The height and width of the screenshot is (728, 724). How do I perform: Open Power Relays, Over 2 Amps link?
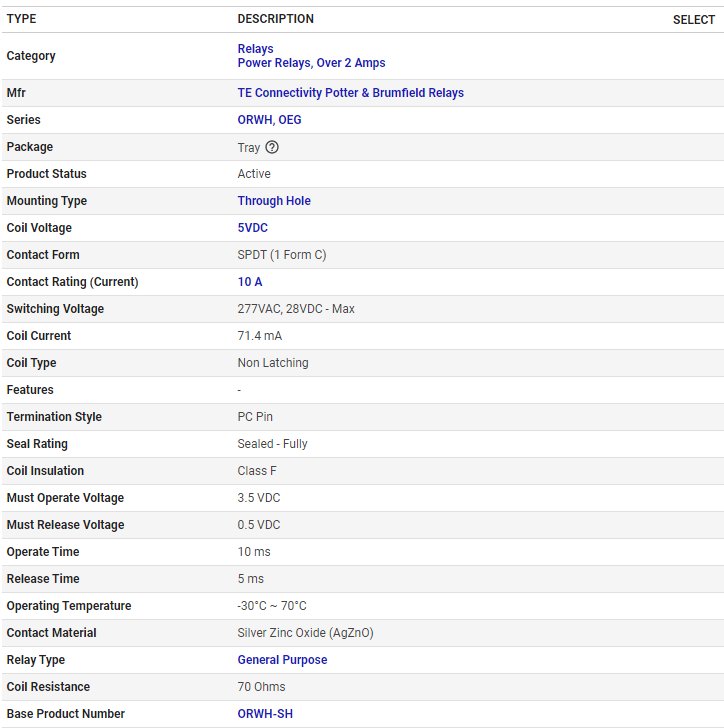311,63
